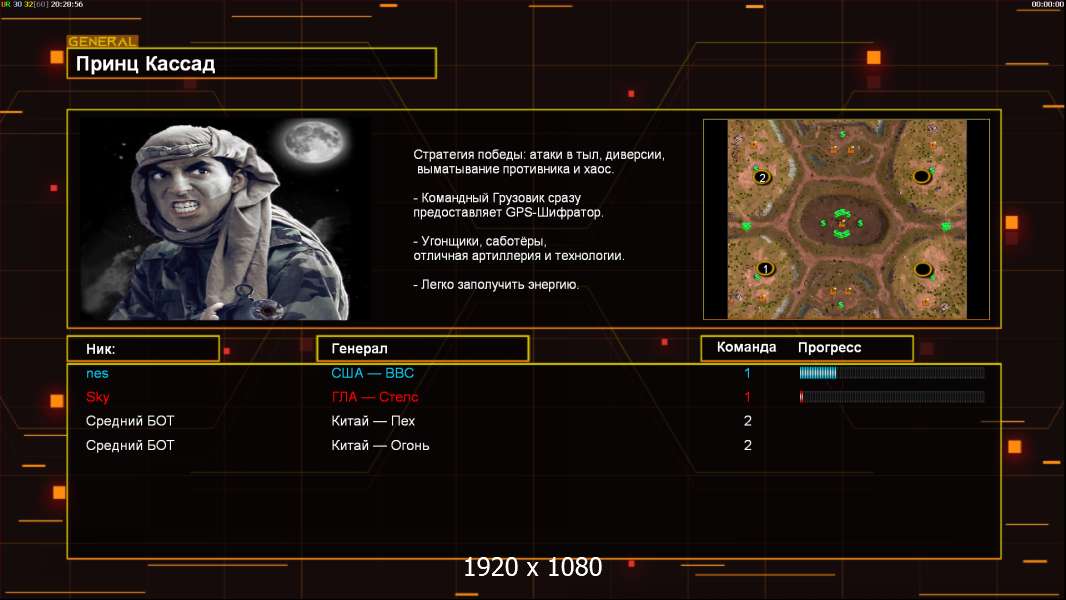
Task: Click the 'Ник:' column header
Action: 143,349
